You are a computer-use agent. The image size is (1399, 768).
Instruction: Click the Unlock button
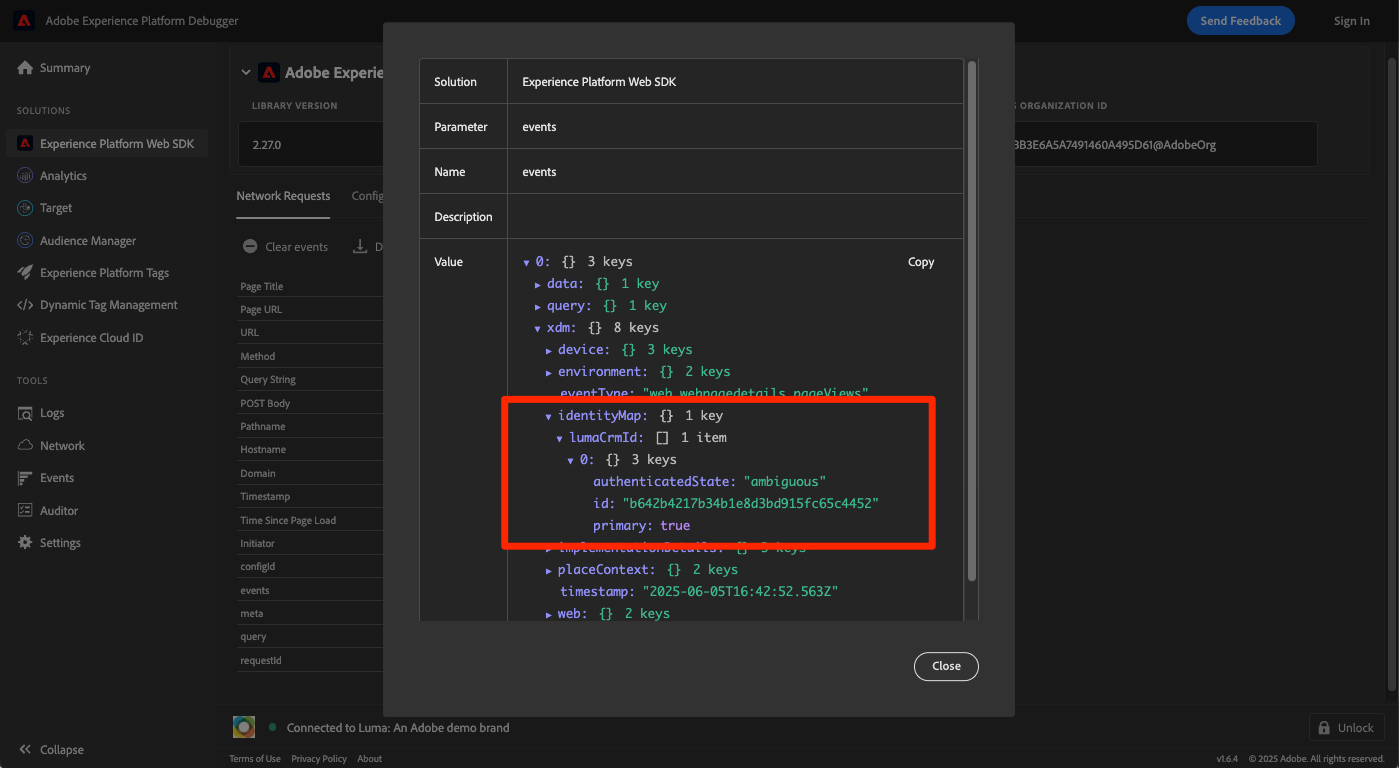[x=1346, y=727]
